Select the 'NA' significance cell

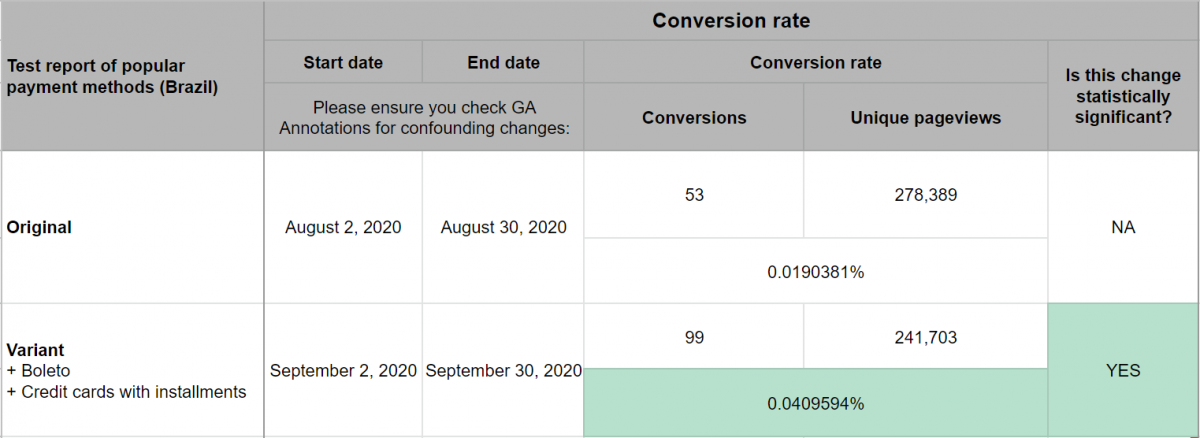pos(1123,227)
